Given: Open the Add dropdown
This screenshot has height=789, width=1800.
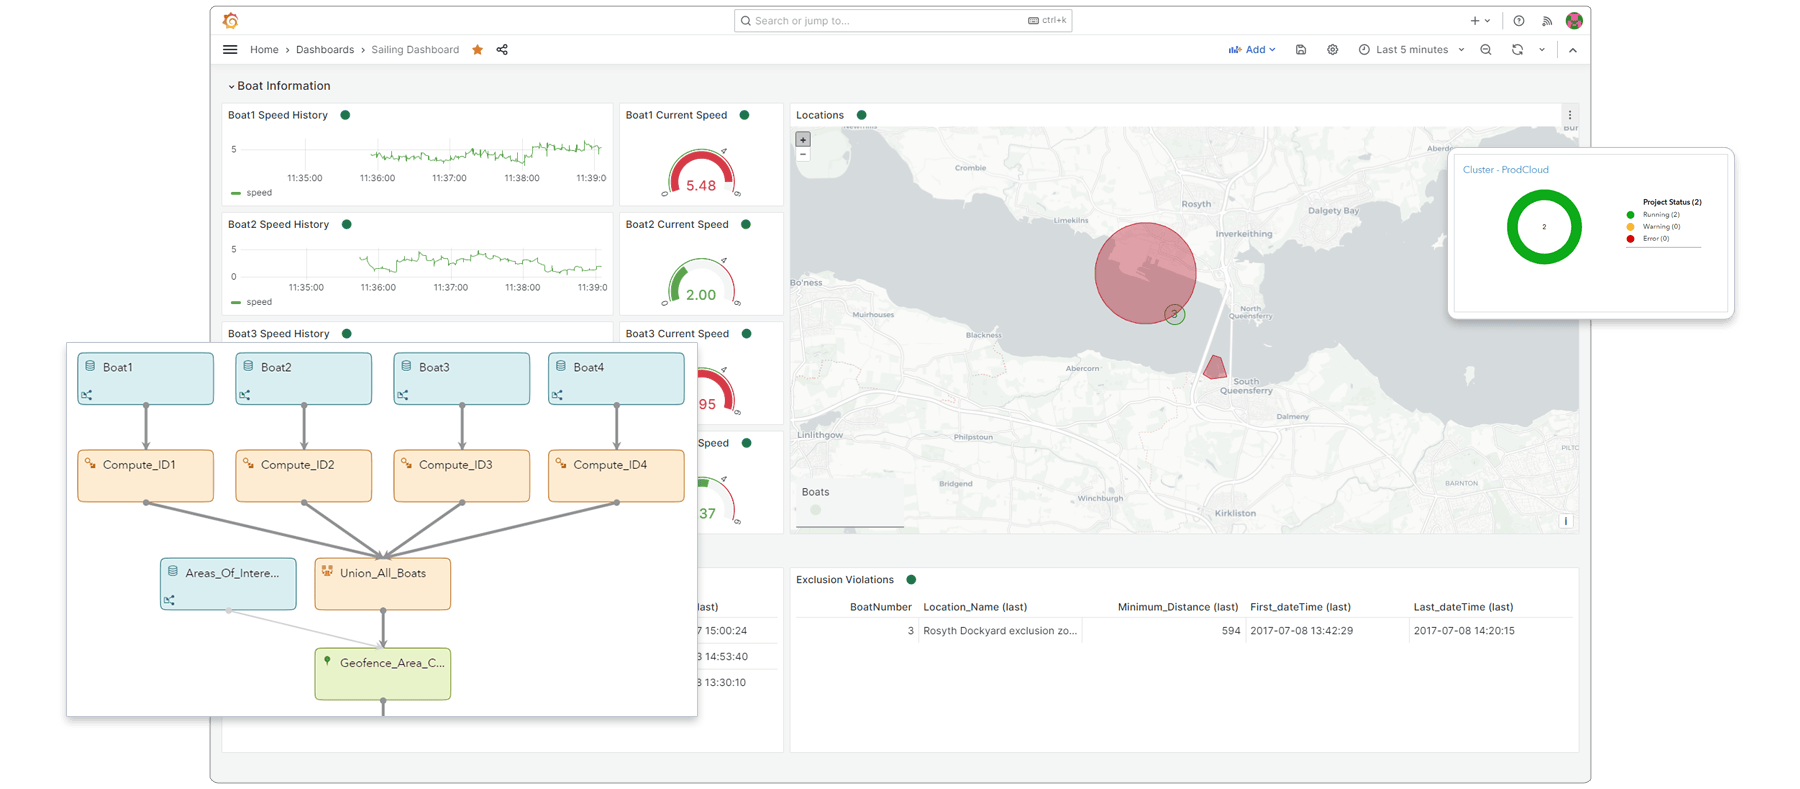Looking at the screenshot, I should pos(1252,50).
